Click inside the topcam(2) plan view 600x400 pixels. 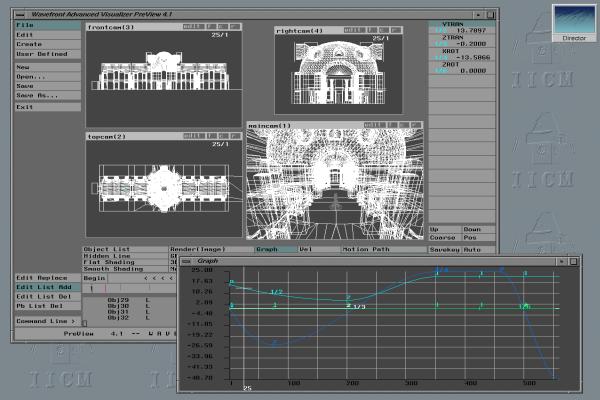pos(164,188)
